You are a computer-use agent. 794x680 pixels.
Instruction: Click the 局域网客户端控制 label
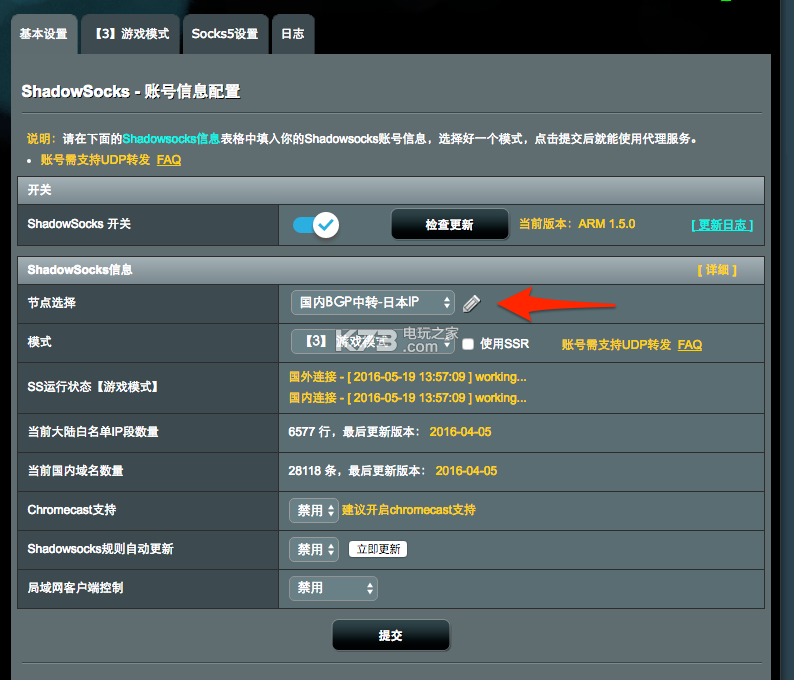coord(75,588)
